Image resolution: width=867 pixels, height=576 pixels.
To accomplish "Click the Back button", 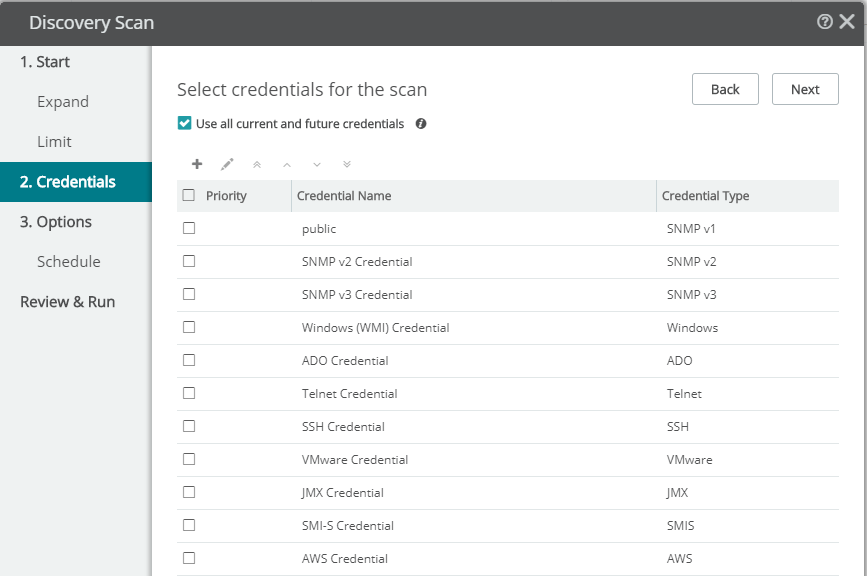I will click(725, 89).
